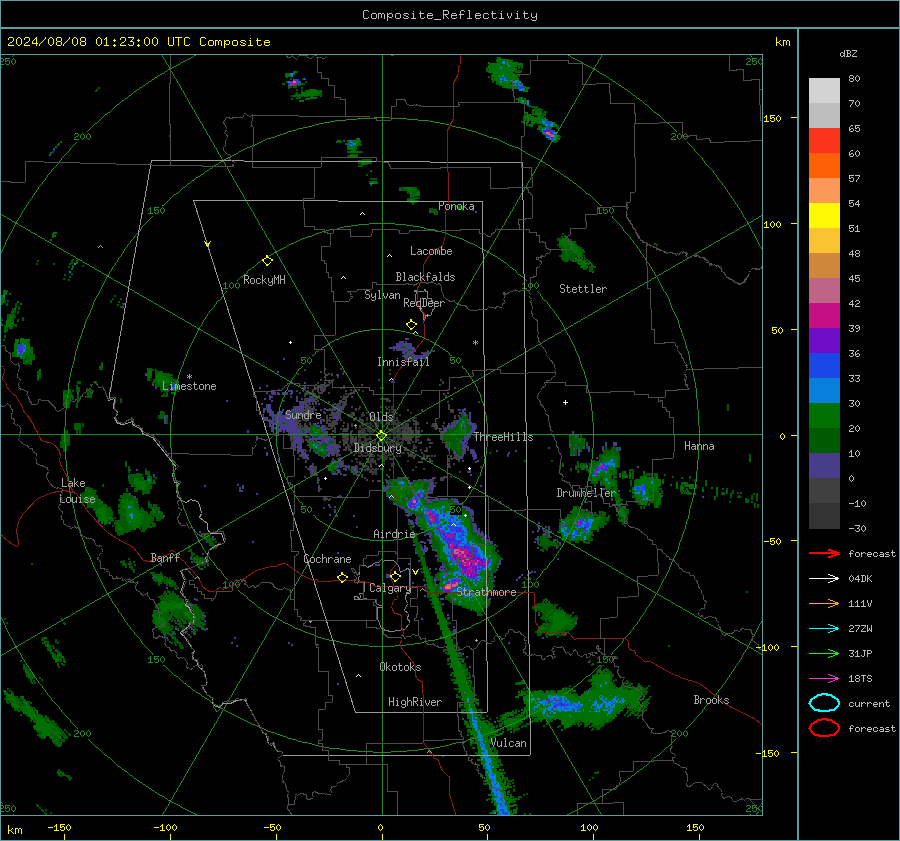Click the bright yellow swatch in dBZ scale
Screen dimensions: 900x841
pyautogui.click(x=824, y=215)
